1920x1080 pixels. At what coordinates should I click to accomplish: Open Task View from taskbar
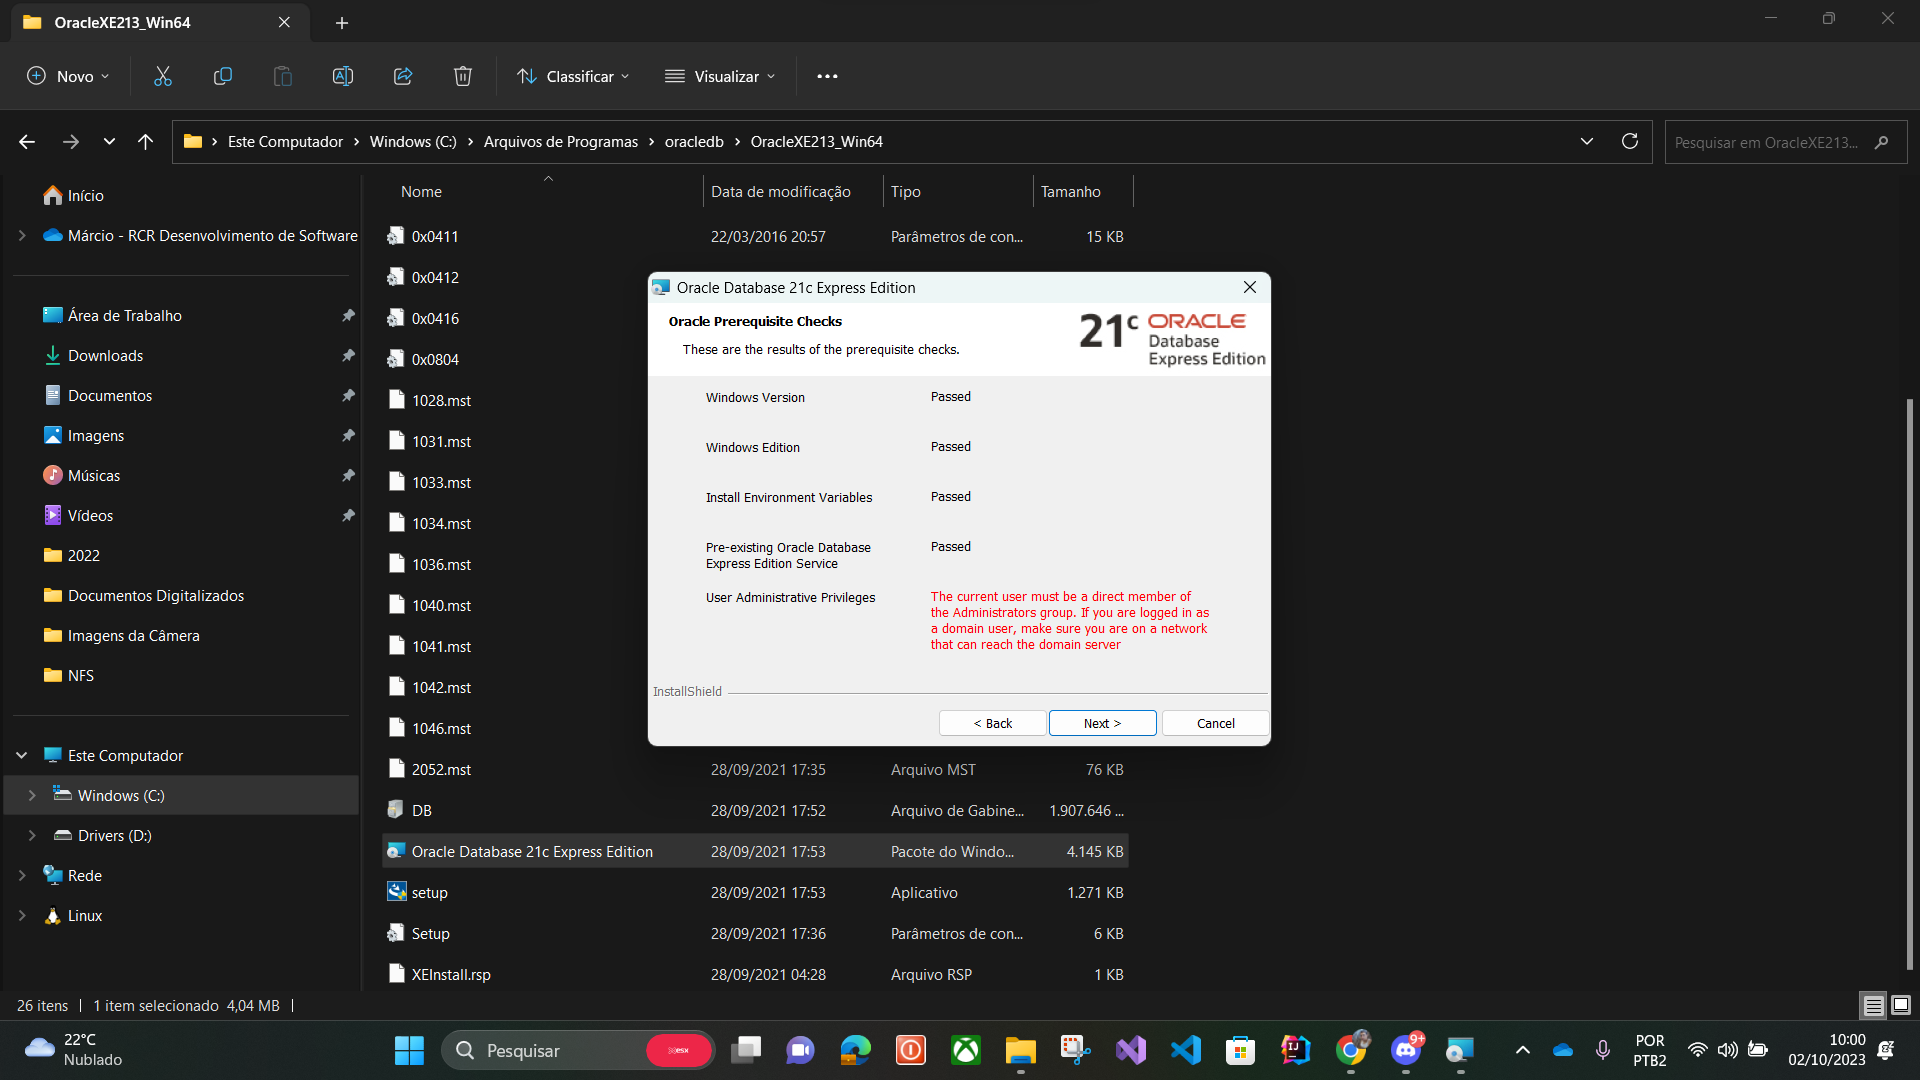click(746, 1050)
